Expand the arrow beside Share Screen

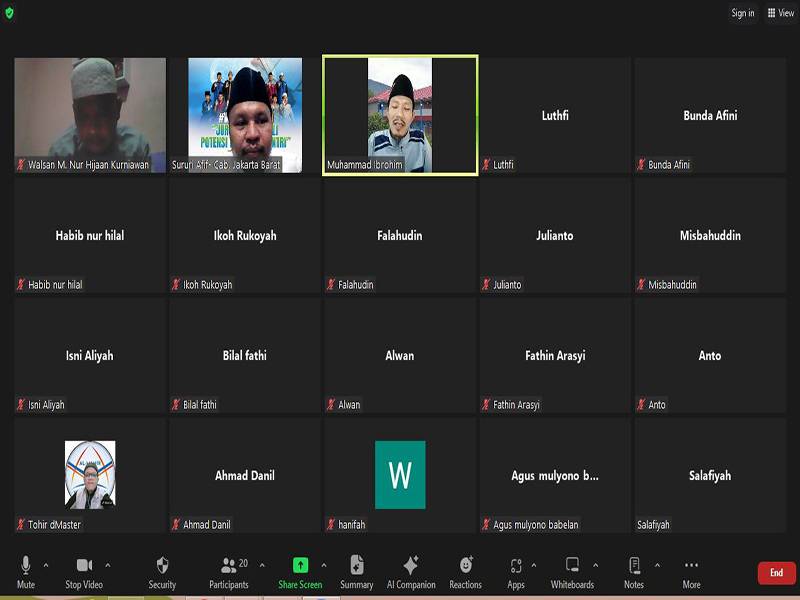[324, 565]
